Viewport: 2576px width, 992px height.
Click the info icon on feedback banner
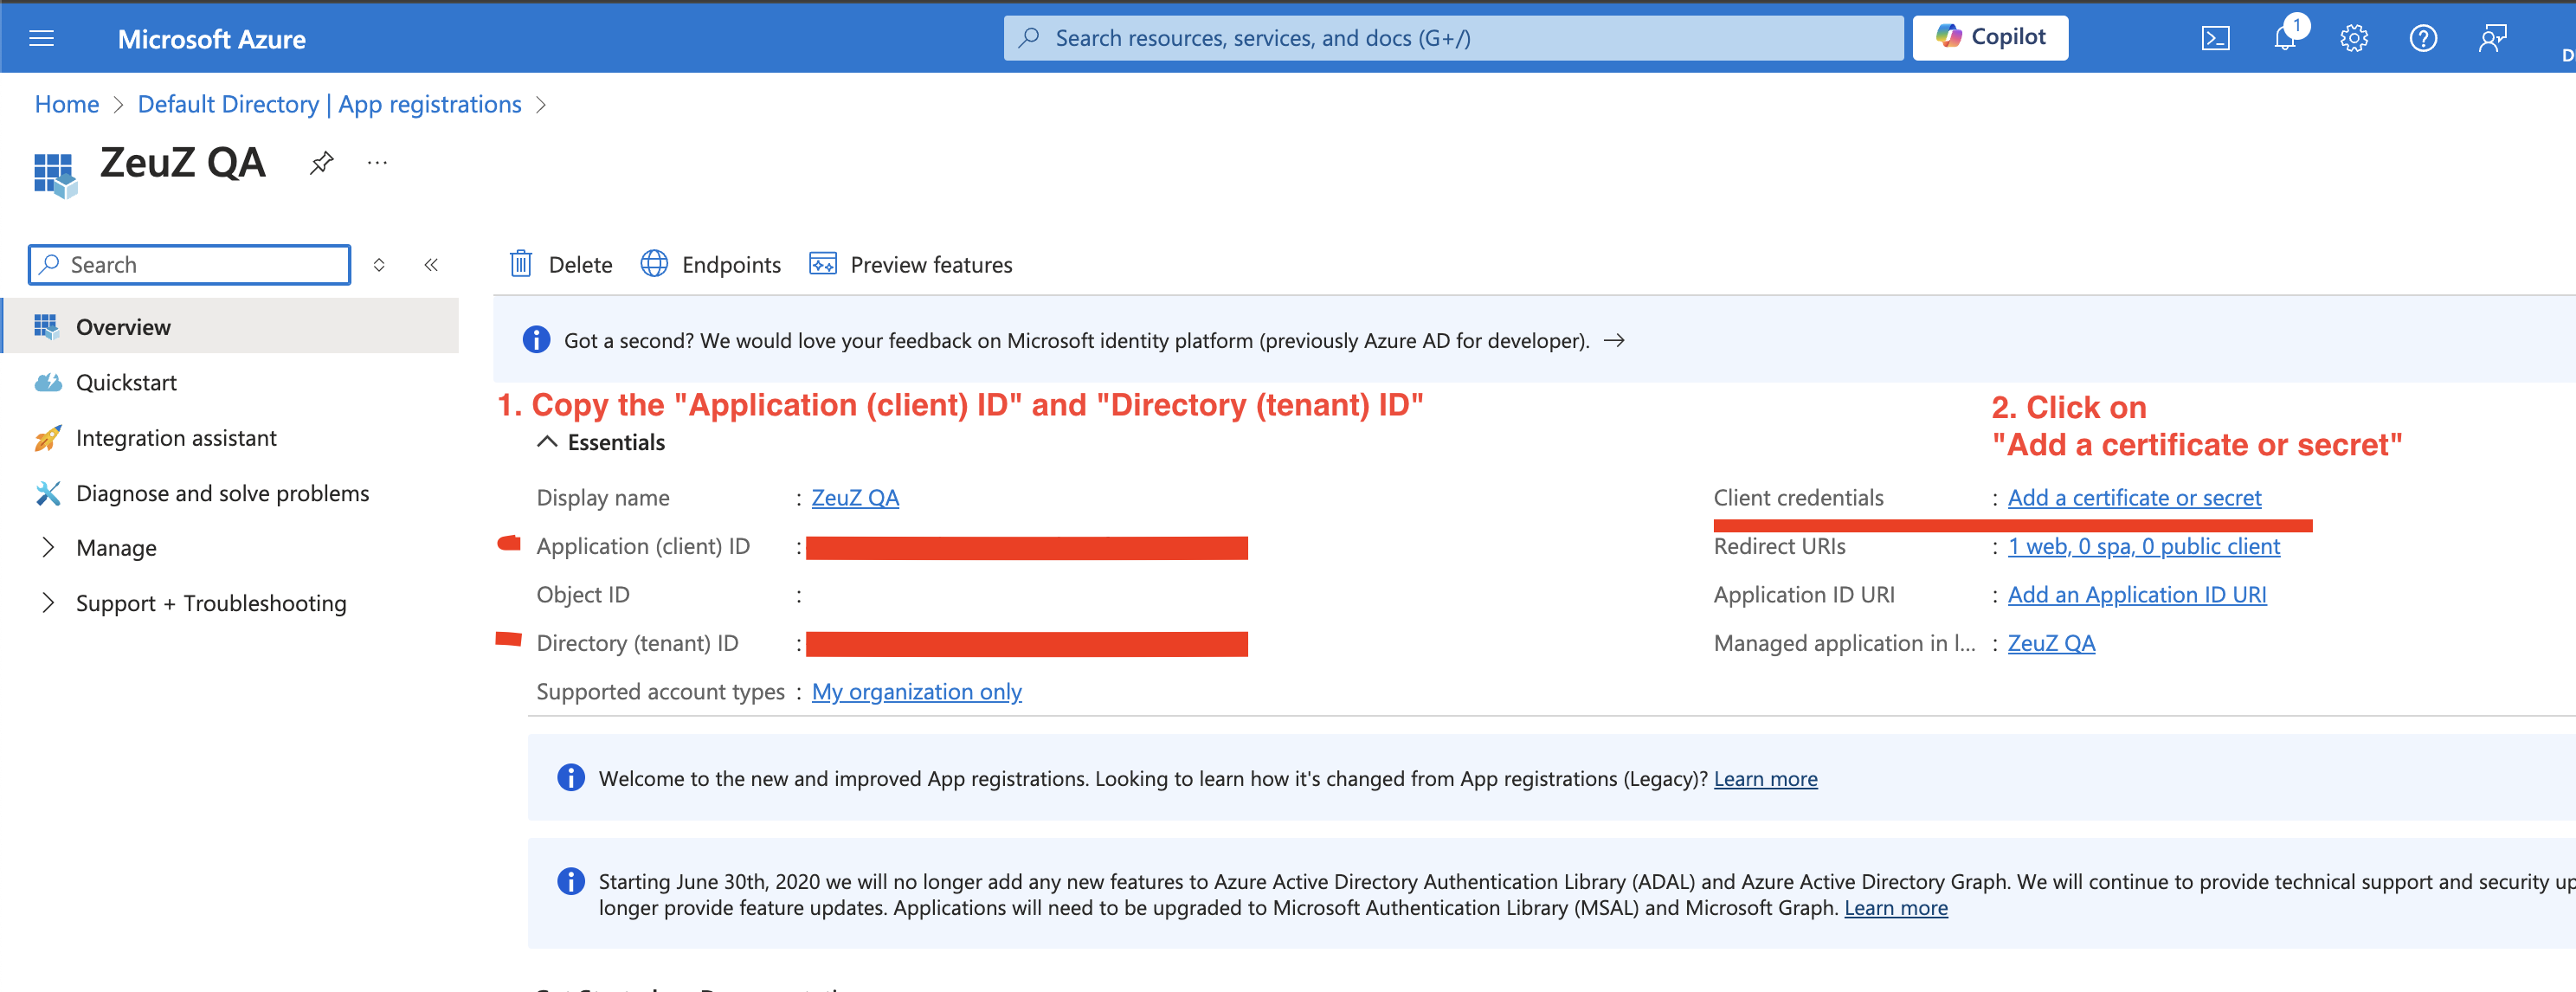(536, 340)
